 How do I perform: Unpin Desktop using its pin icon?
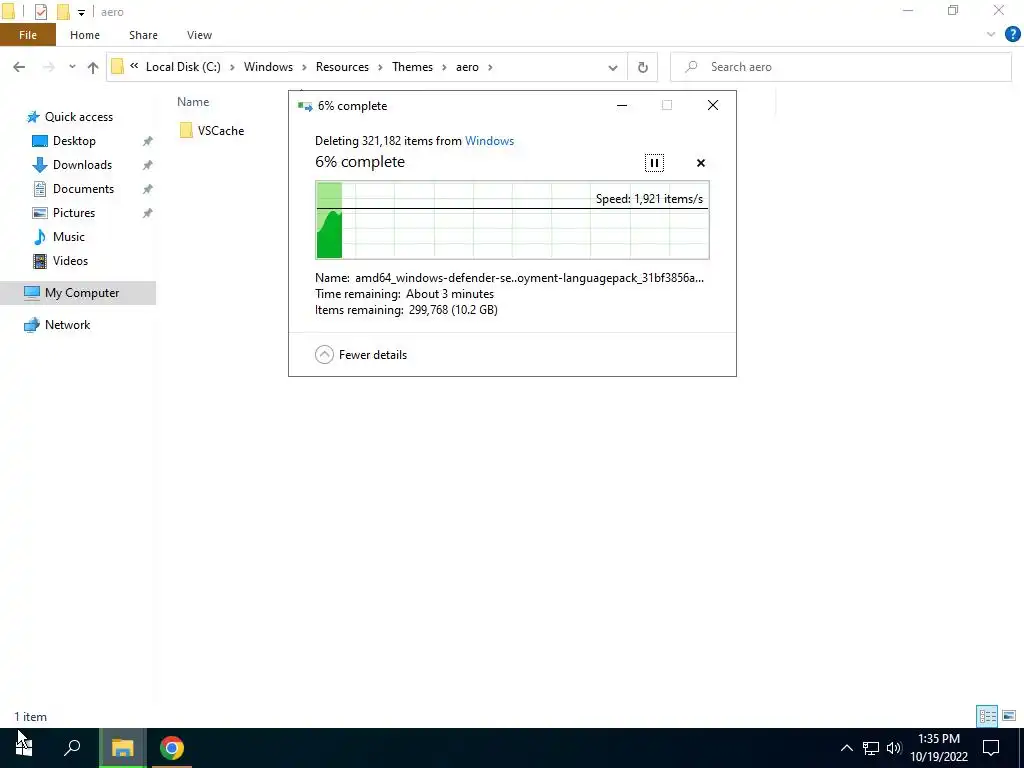(x=148, y=141)
